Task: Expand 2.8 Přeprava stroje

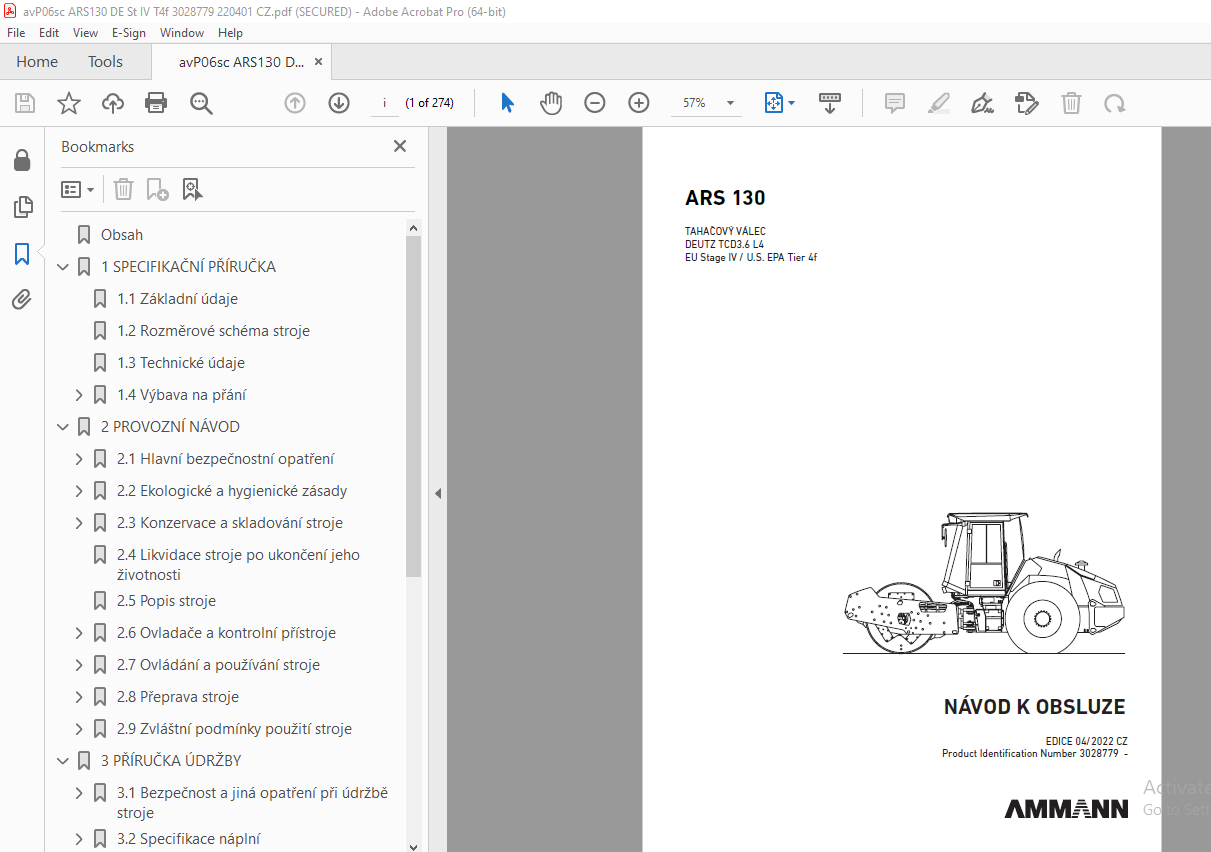Action: click(x=80, y=697)
